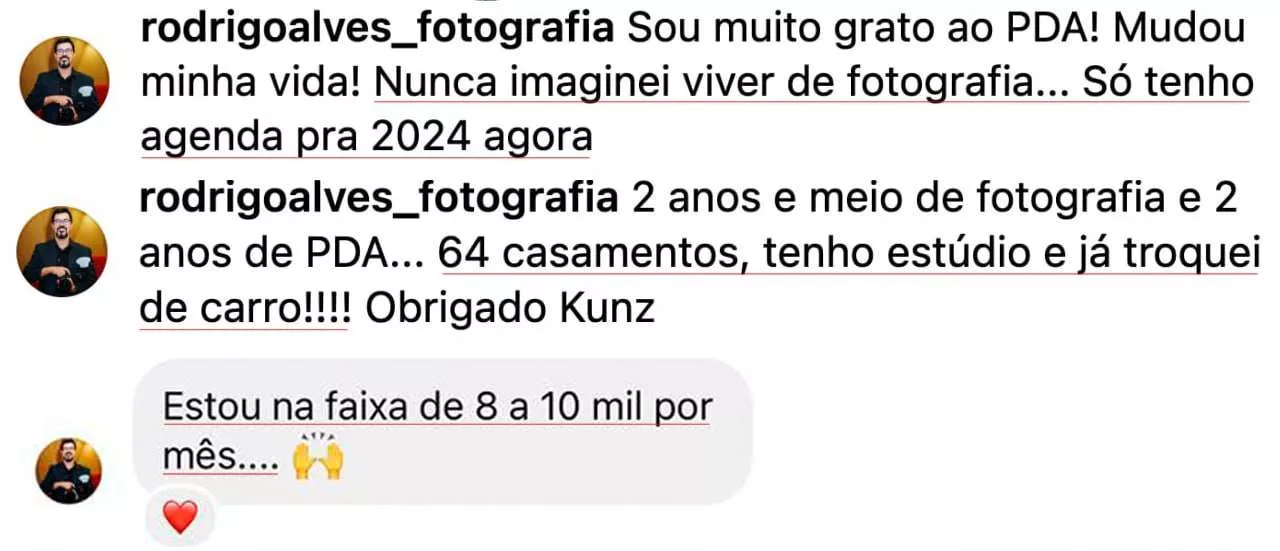Tap the raised hands emoji

317,459
